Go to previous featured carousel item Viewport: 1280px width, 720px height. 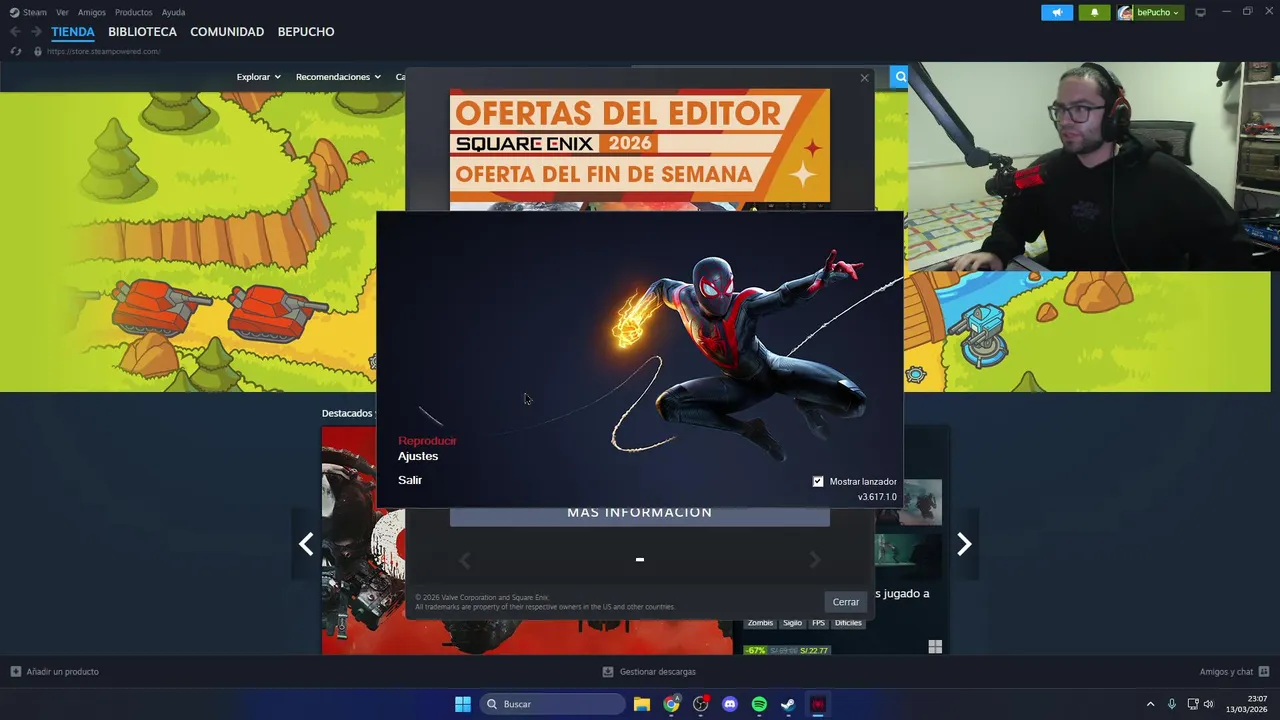306,544
